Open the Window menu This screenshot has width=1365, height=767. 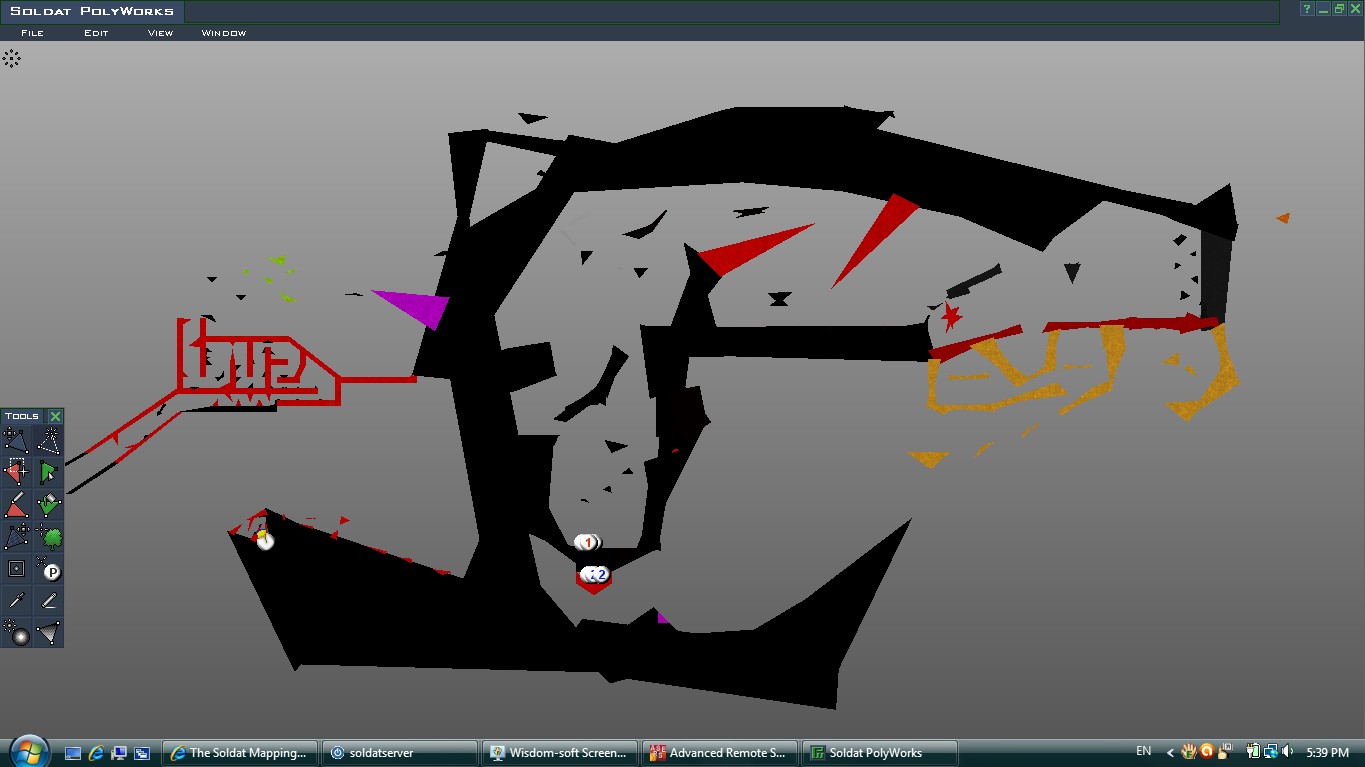tap(223, 33)
